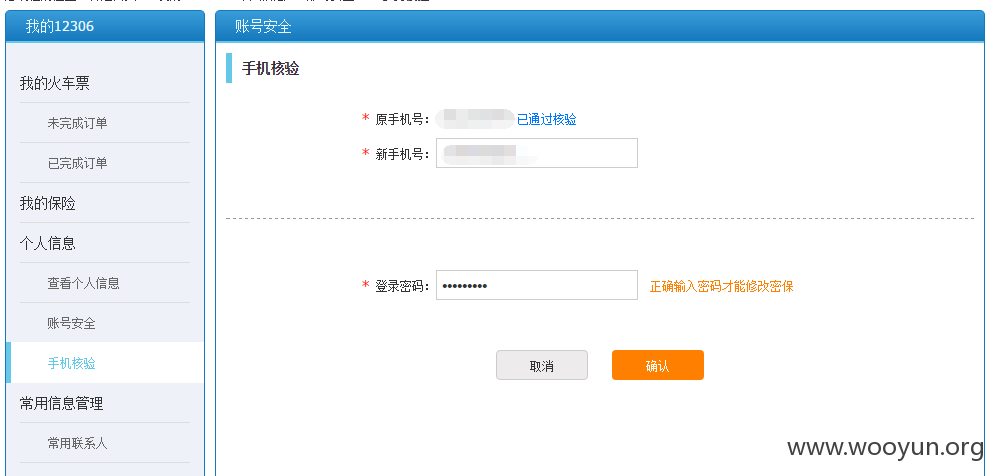The height and width of the screenshot is (476, 993).
Task: Click the 已通过核验 link
Action: coord(547,119)
